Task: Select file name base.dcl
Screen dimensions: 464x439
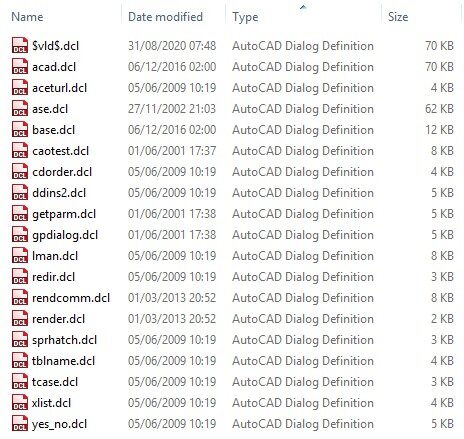Action: coord(53,130)
